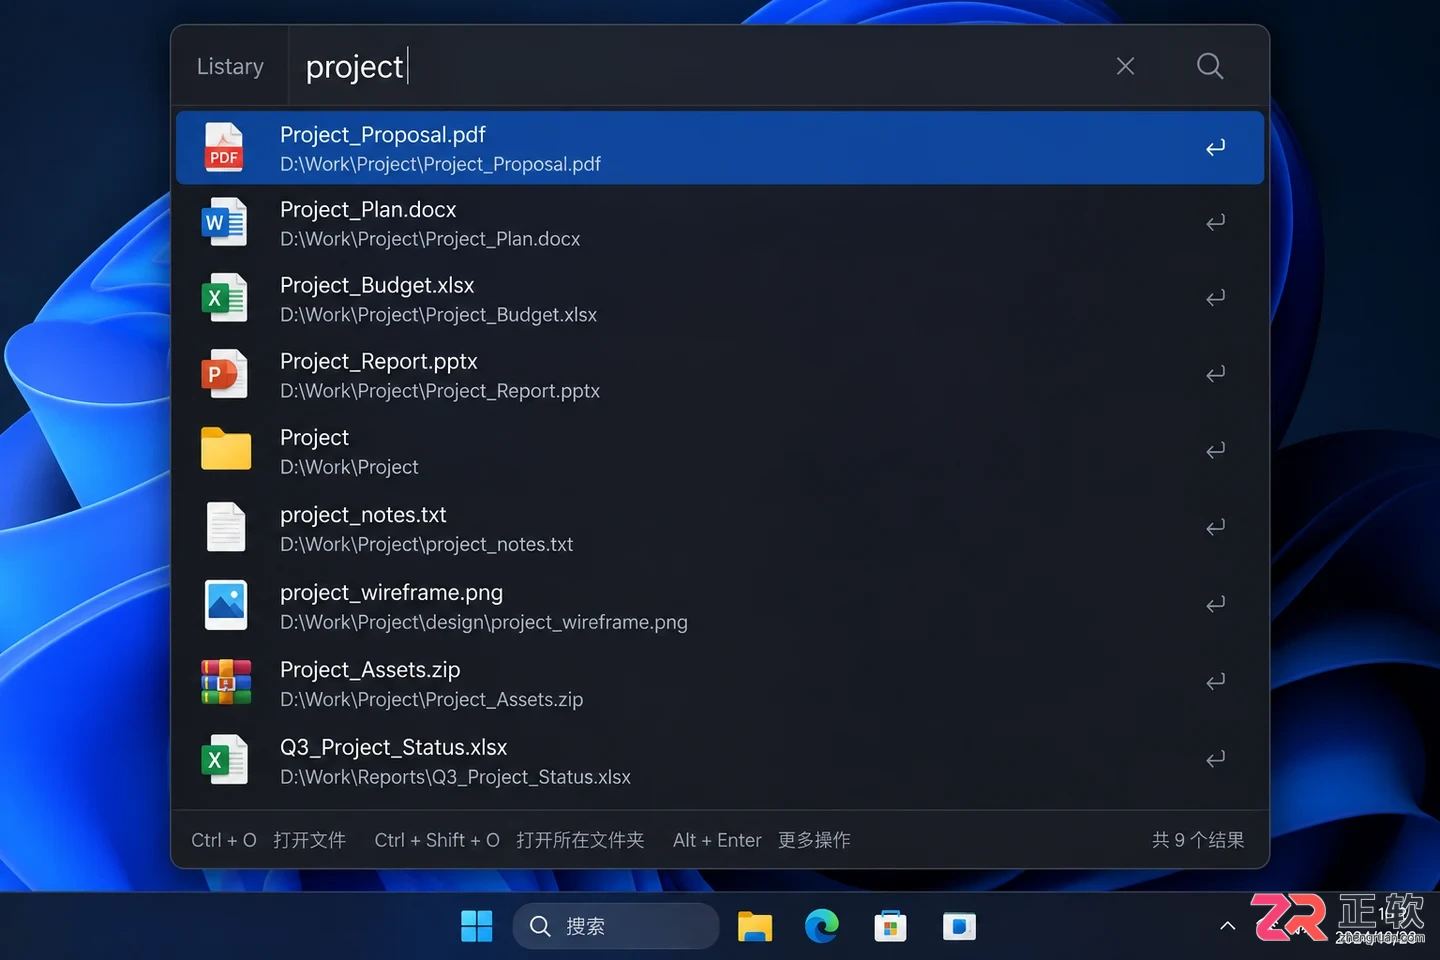Click the 'Alt + Enter 更多操作' footer hint

point(762,840)
